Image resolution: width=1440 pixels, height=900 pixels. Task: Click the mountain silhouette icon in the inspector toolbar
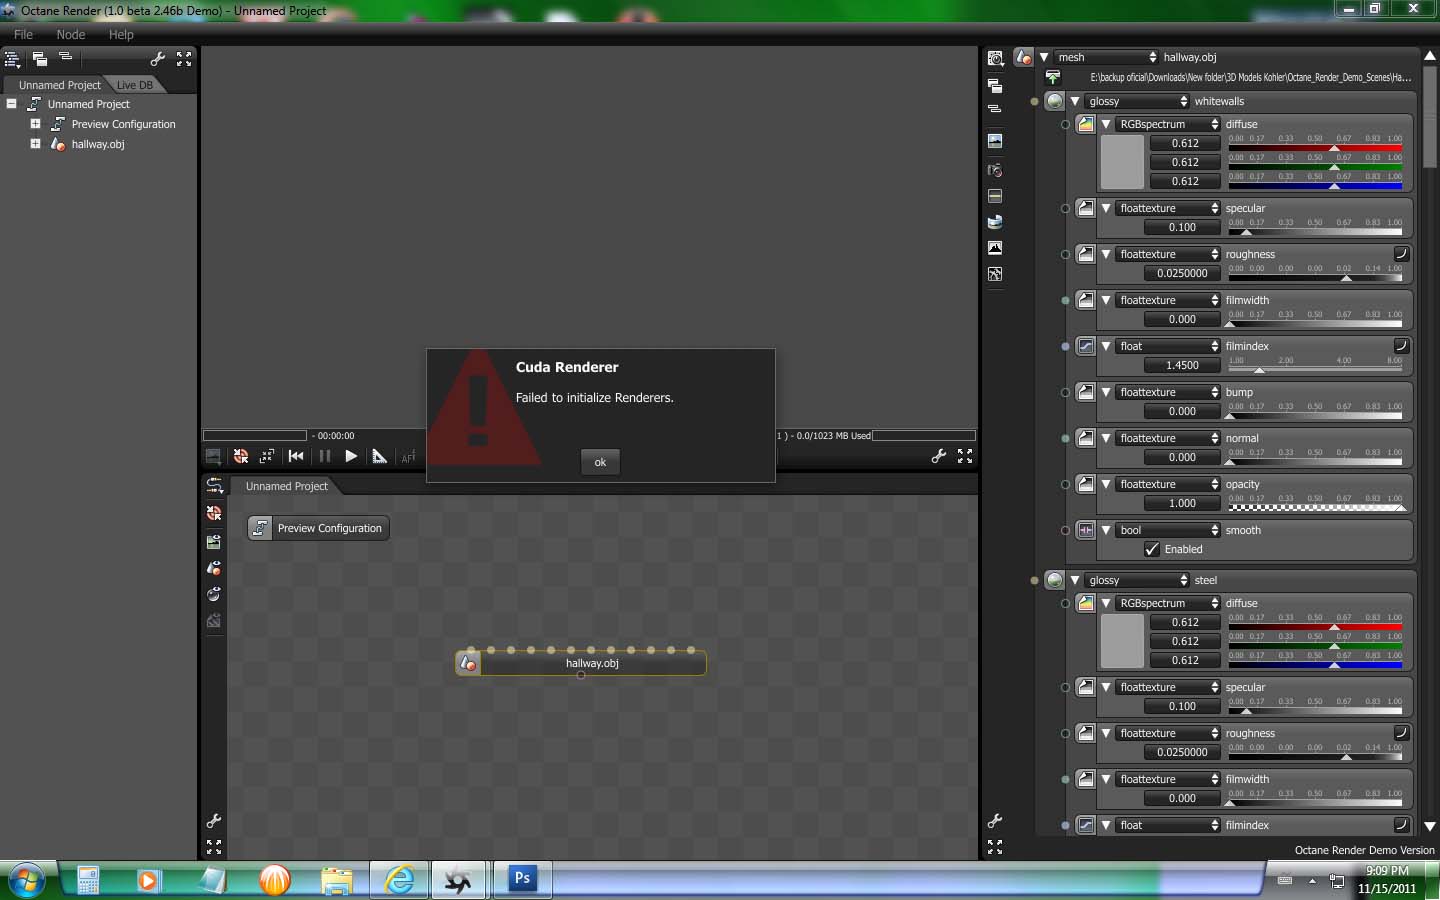click(995, 247)
